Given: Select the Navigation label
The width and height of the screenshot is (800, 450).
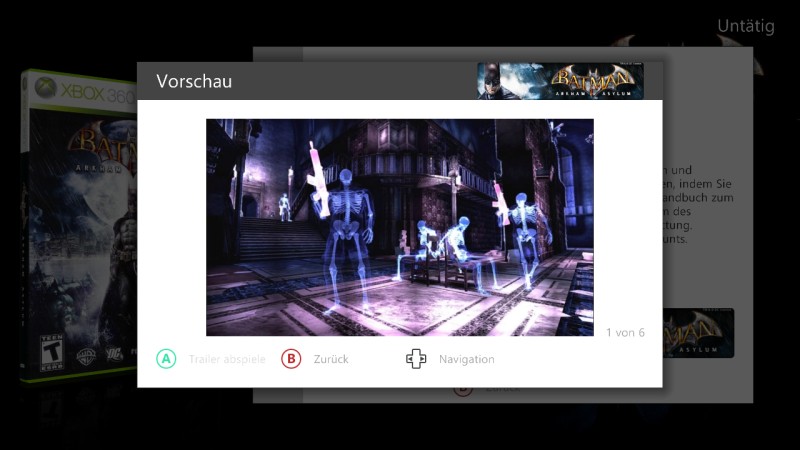Looking at the screenshot, I should (467, 359).
